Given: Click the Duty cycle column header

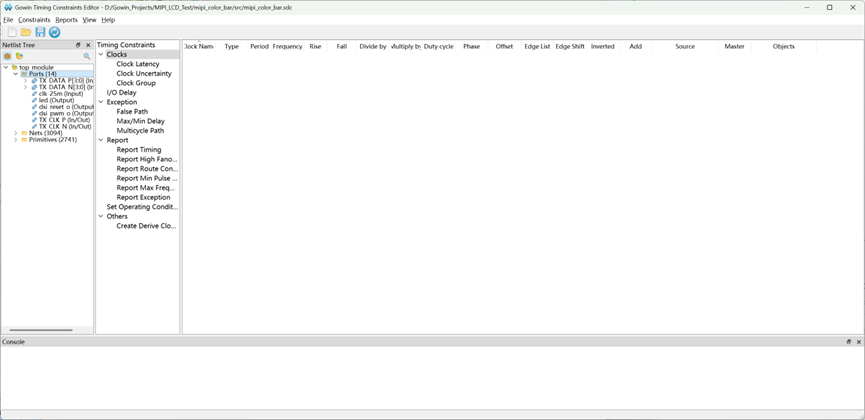Looking at the screenshot, I should point(439,46).
